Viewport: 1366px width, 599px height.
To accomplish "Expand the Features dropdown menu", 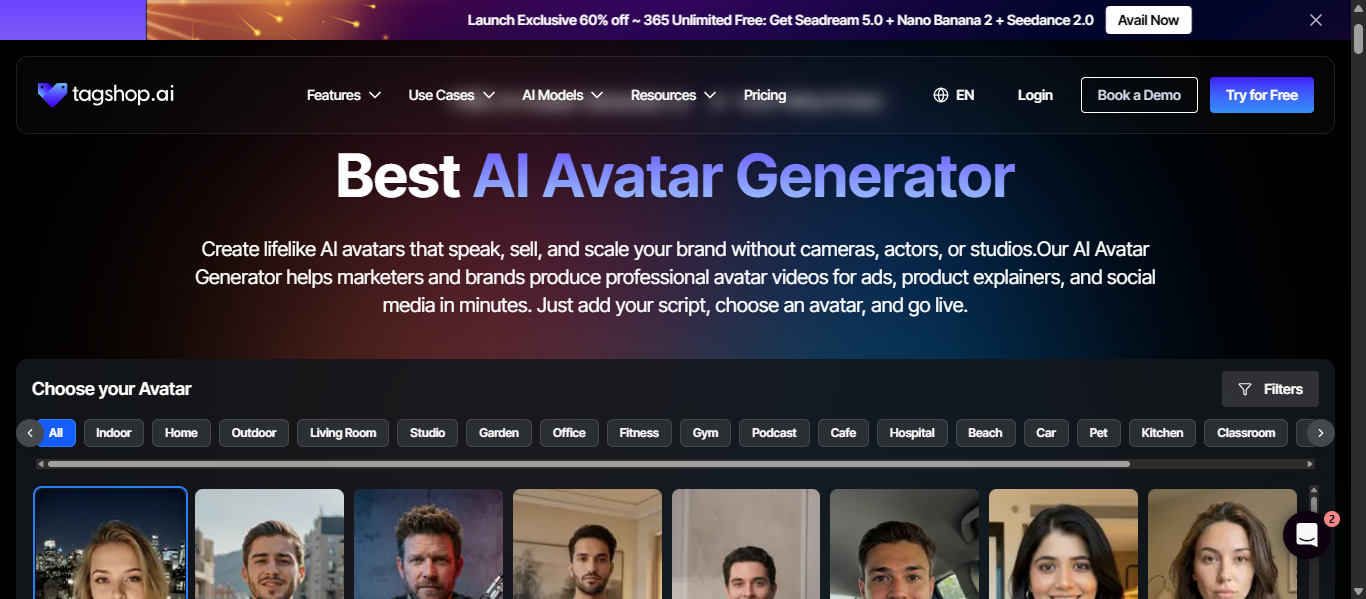I will click(344, 95).
